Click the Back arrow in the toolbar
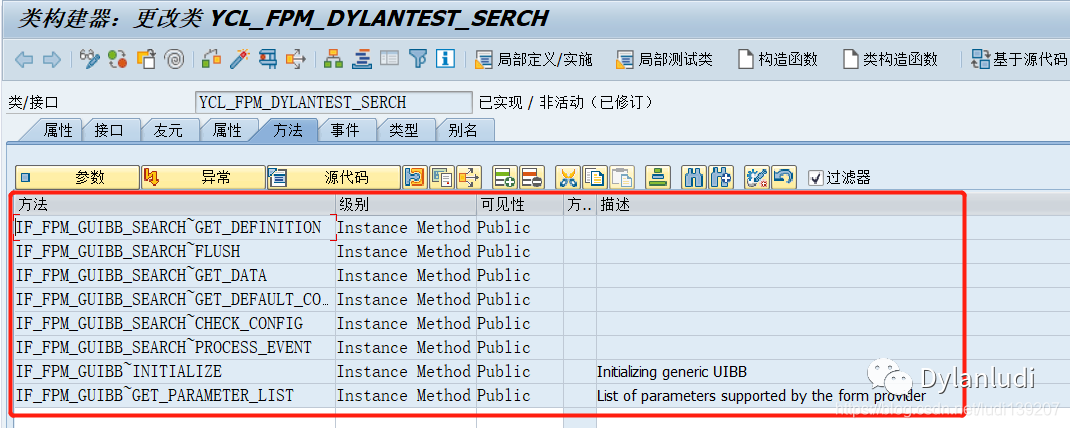1070x428 pixels. tap(24, 59)
